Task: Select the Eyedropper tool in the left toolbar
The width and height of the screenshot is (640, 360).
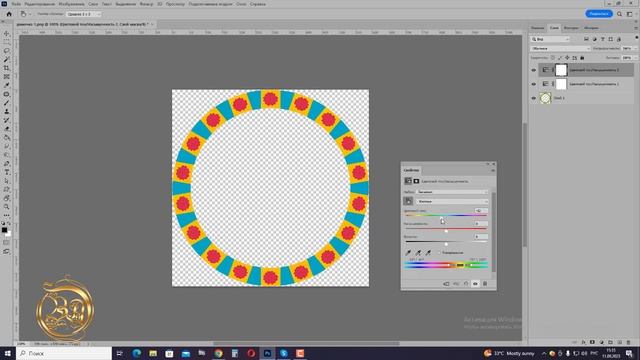Action: point(7,85)
